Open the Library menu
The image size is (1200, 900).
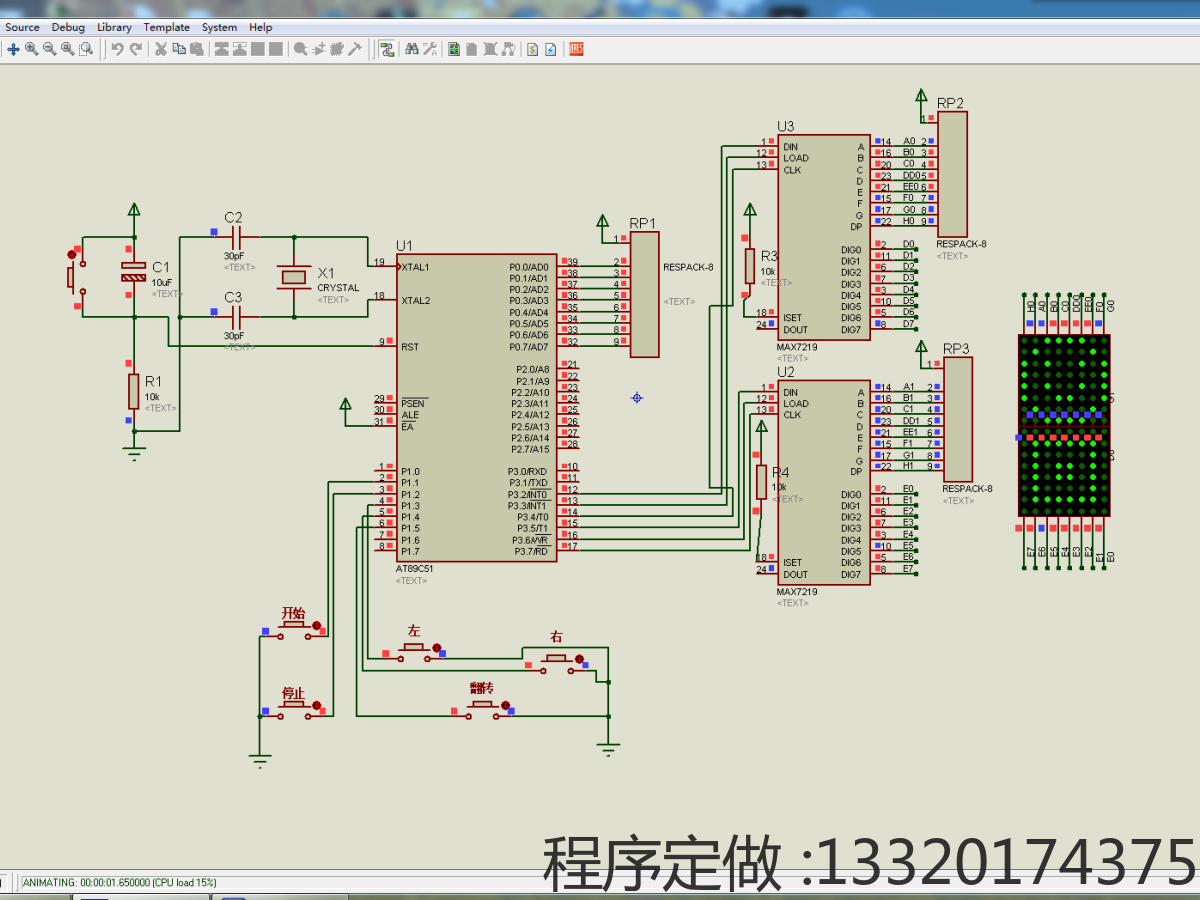click(113, 27)
